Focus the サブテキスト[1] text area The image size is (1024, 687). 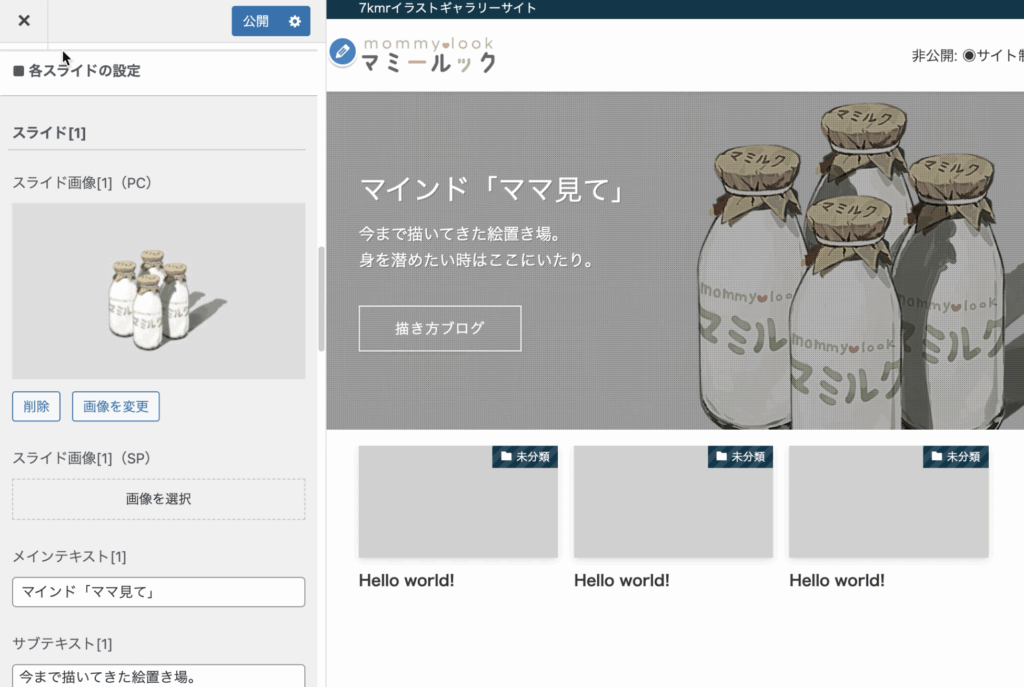pos(158,676)
